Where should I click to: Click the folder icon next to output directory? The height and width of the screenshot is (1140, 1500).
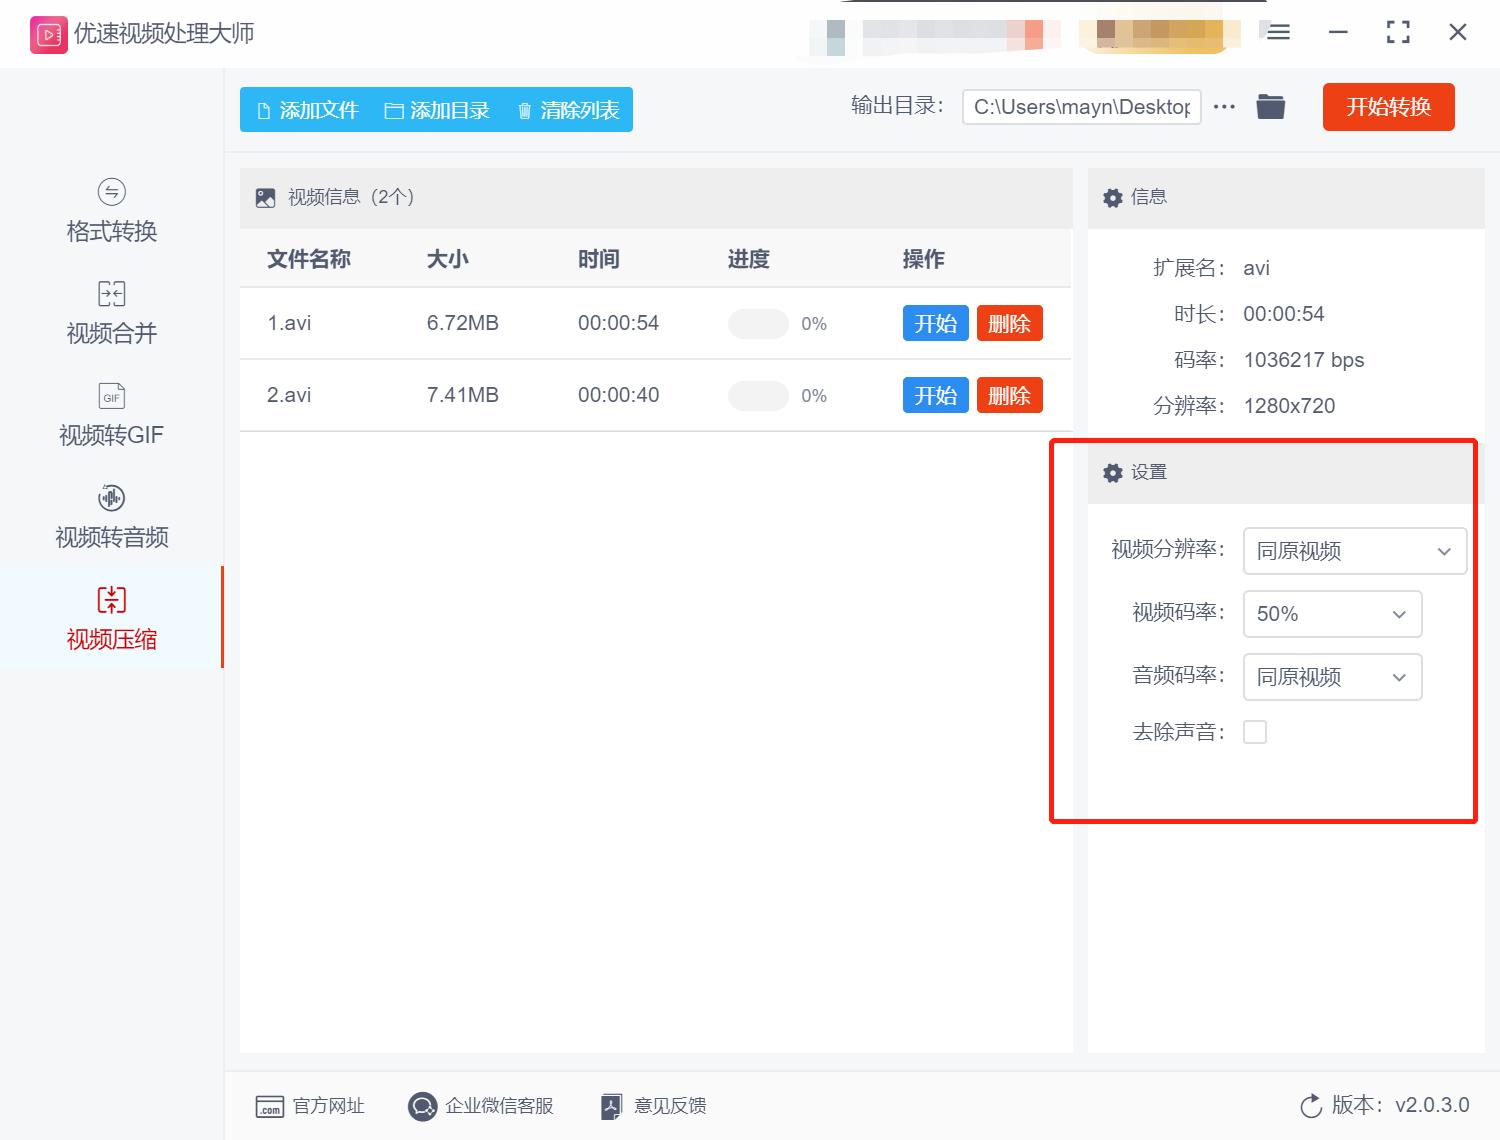[1270, 106]
